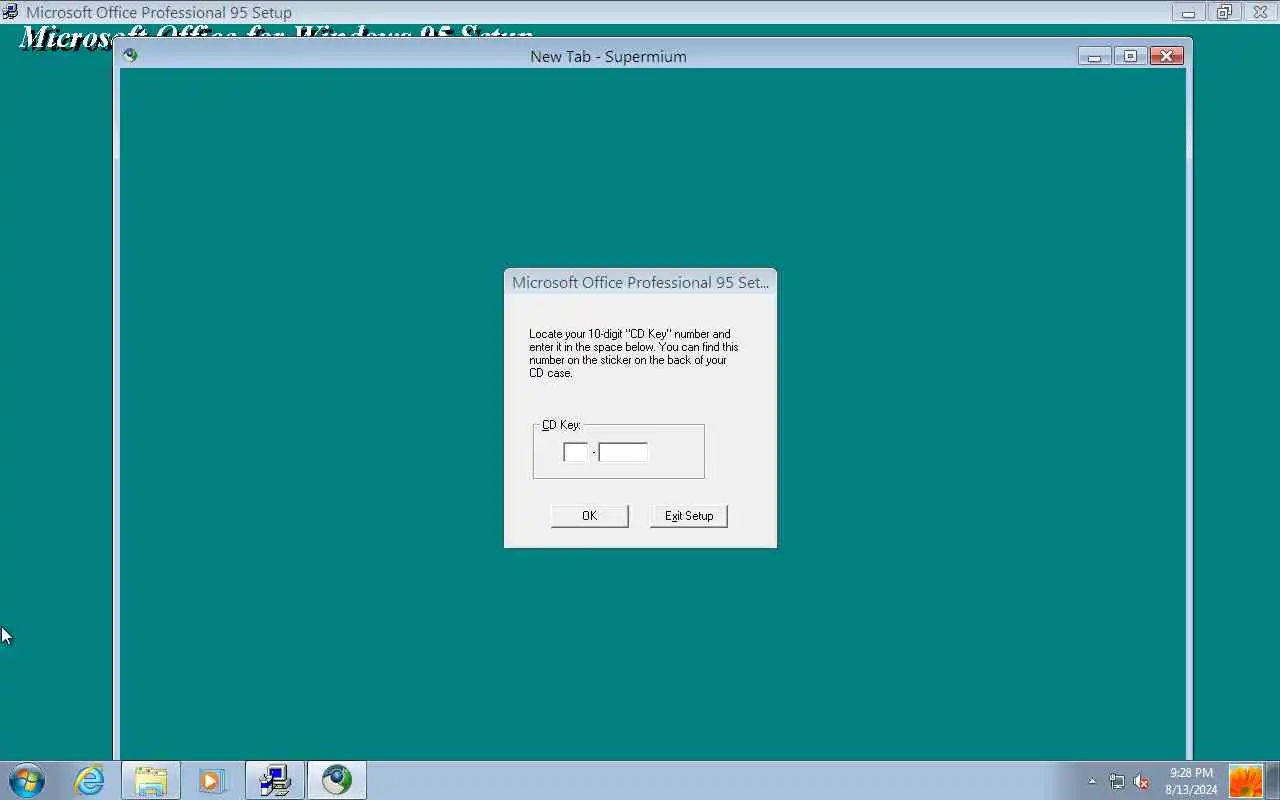This screenshot has height=800, width=1280.
Task: Click the Exit Setup button
Action: pyautogui.click(x=689, y=516)
